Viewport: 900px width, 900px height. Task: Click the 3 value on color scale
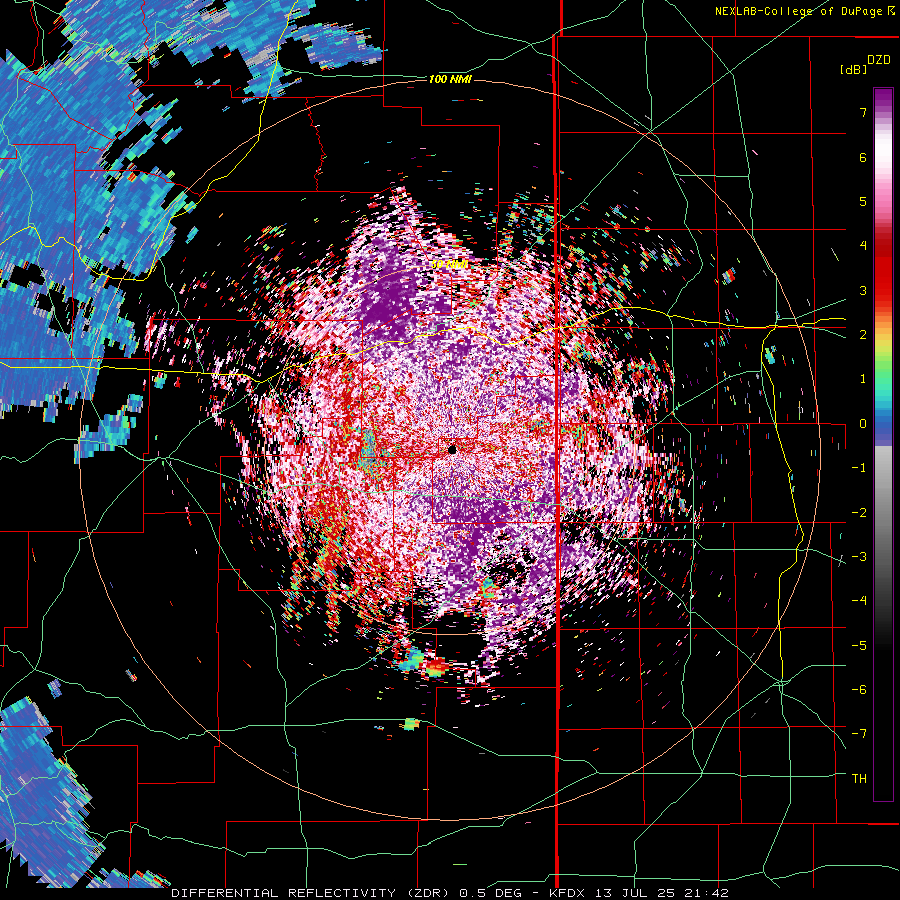[863, 290]
